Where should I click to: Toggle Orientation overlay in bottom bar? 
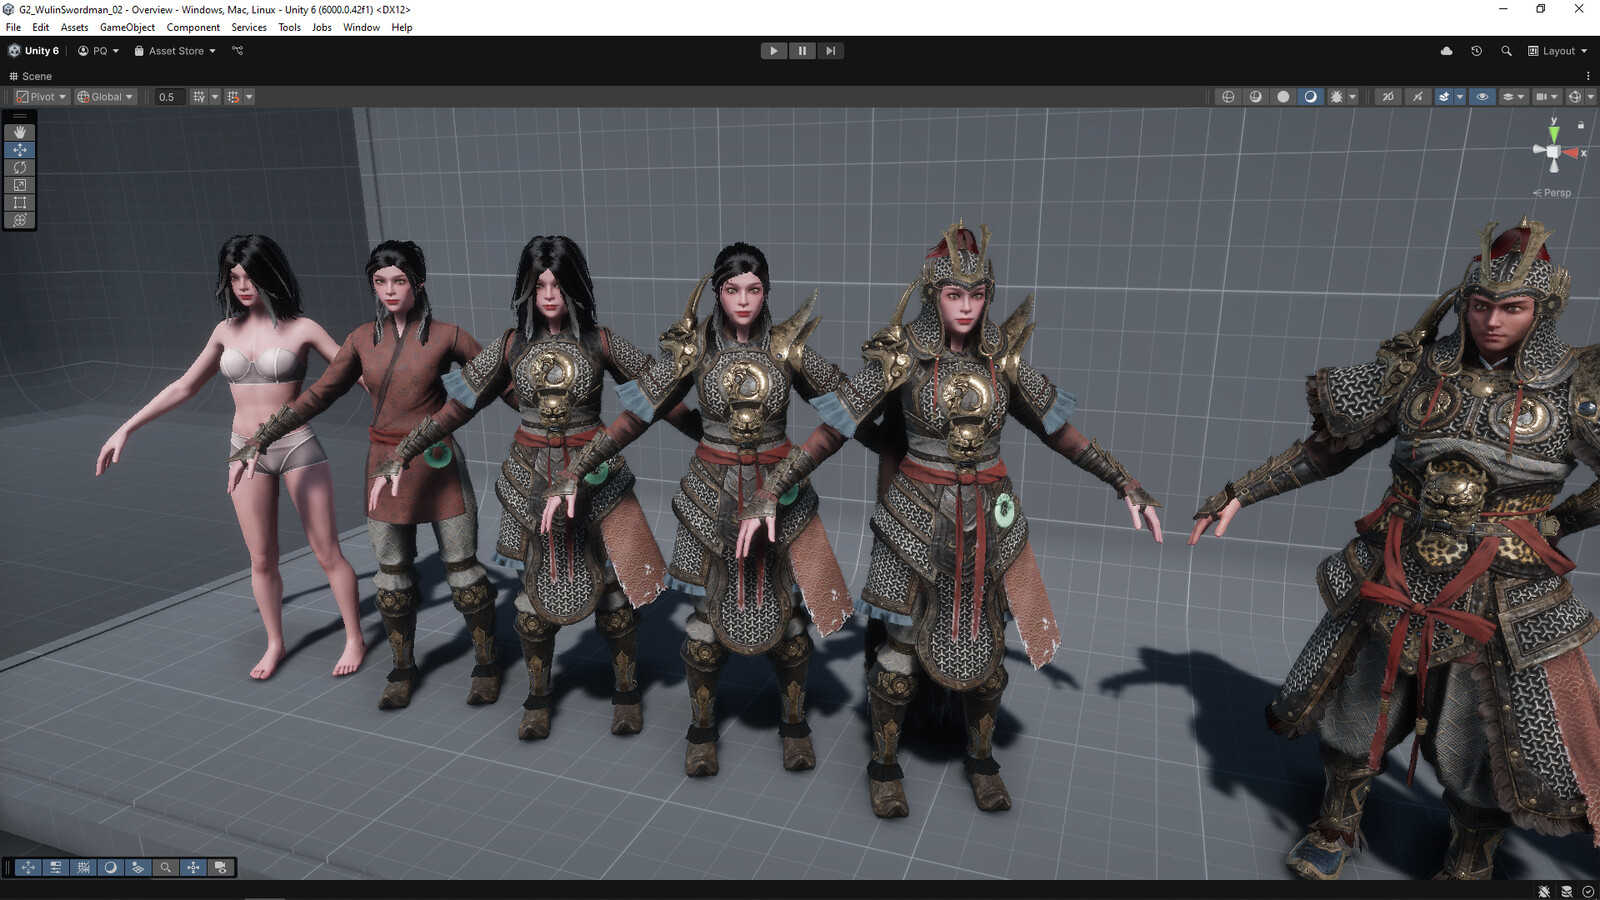193,867
